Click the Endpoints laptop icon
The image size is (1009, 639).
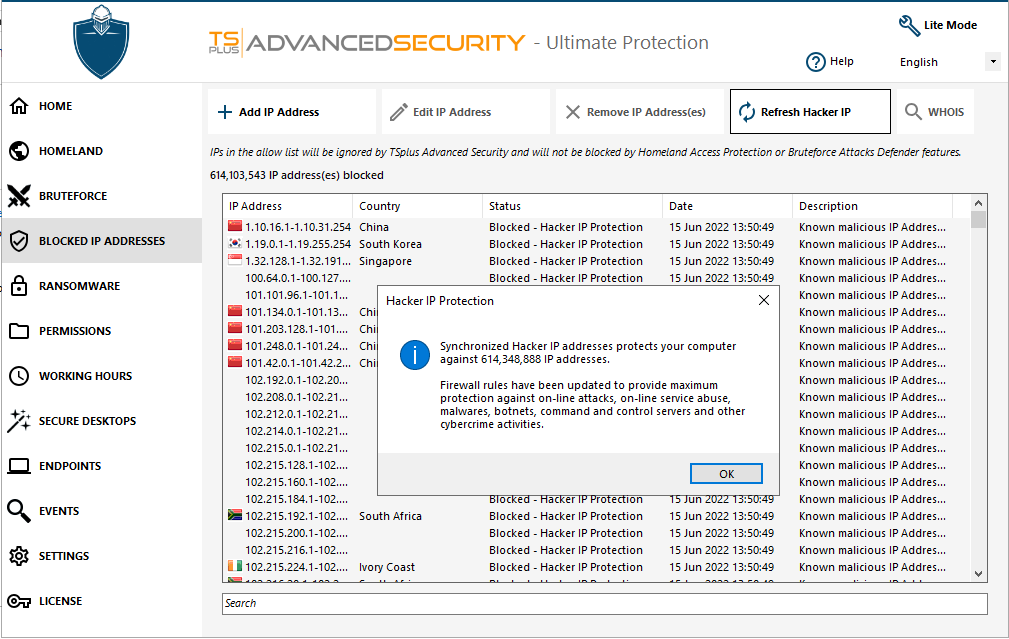pos(19,466)
